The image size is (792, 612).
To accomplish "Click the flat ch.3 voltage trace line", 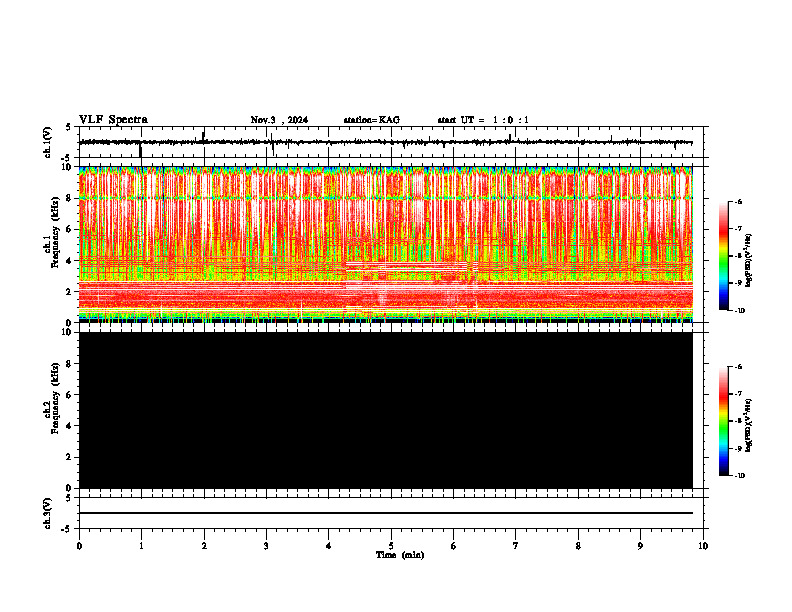I will point(386,513).
